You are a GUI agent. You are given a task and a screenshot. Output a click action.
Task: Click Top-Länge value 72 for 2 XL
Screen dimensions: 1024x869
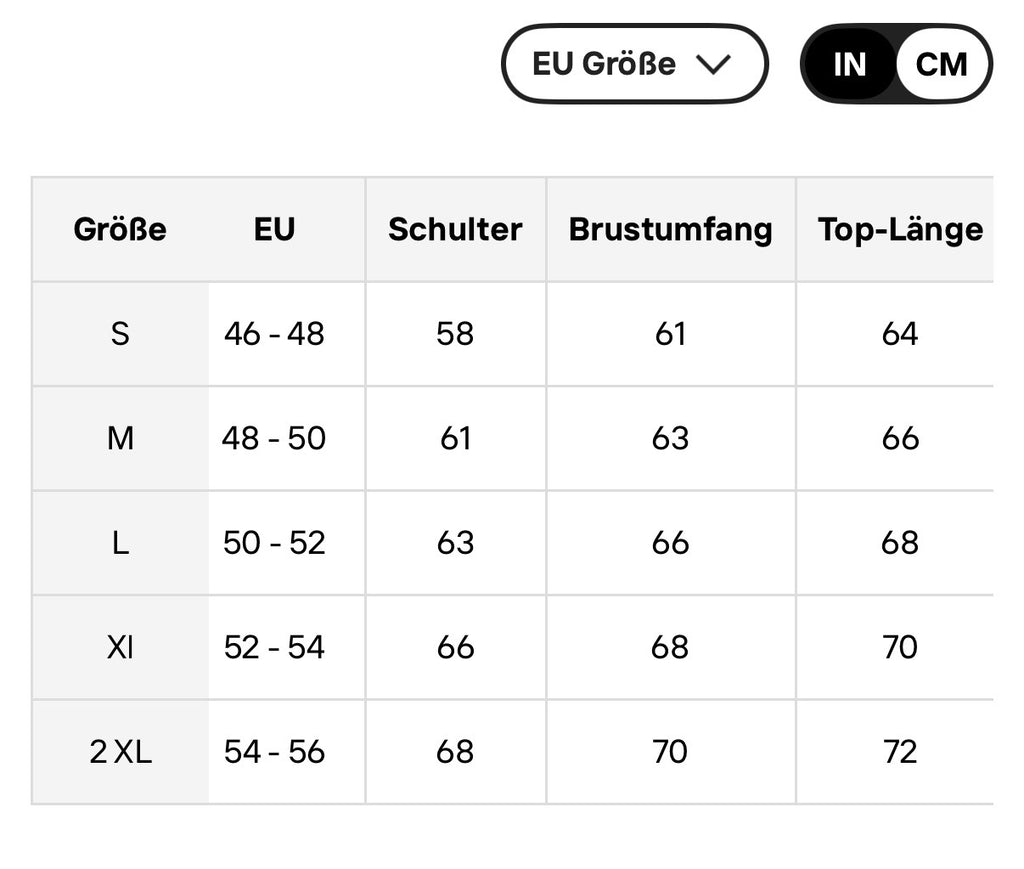[900, 752]
